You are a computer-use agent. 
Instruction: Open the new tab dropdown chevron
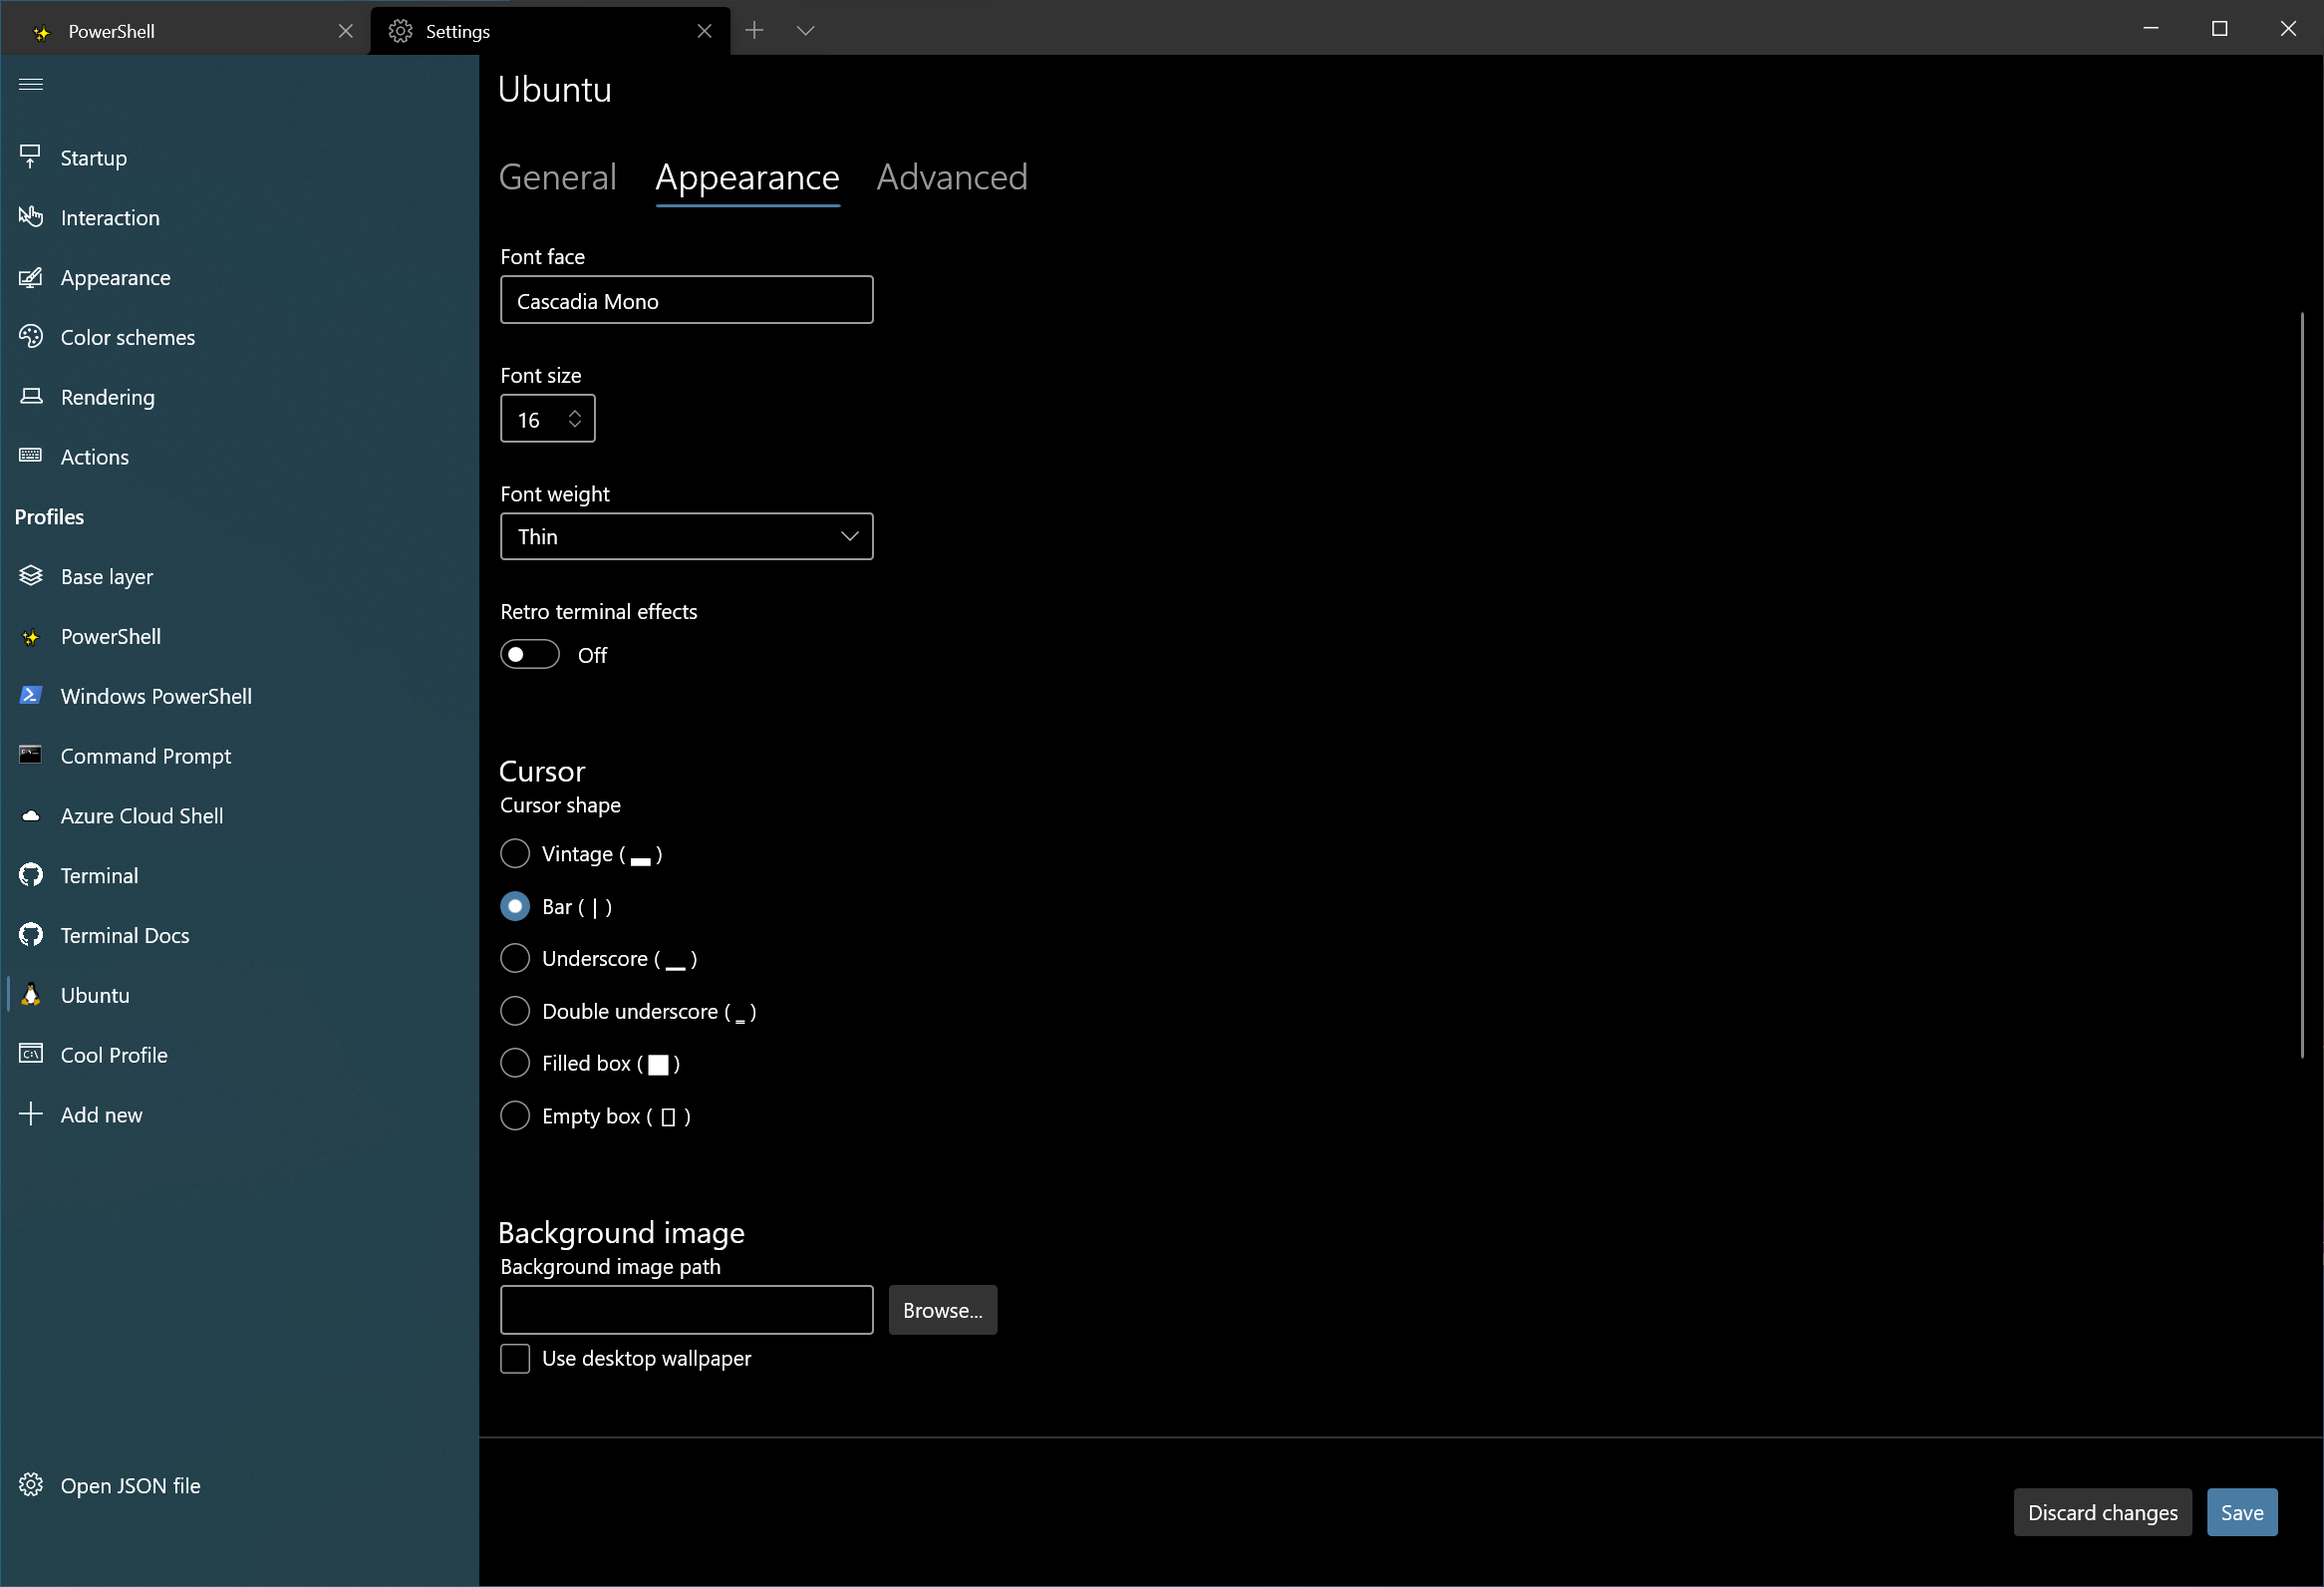coord(805,31)
